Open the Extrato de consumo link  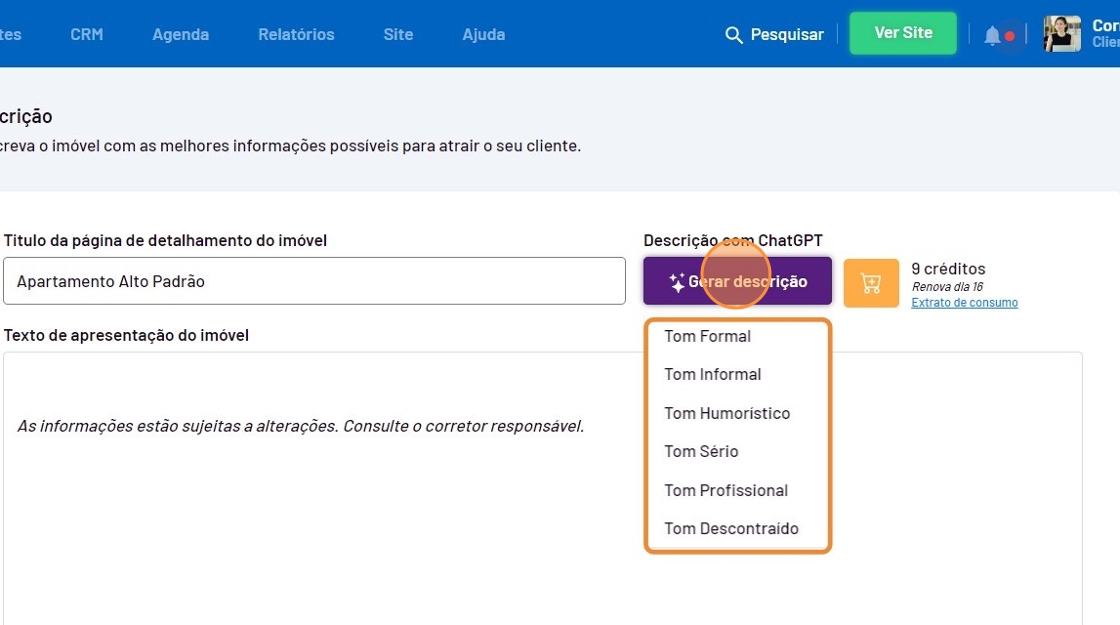point(964,303)
